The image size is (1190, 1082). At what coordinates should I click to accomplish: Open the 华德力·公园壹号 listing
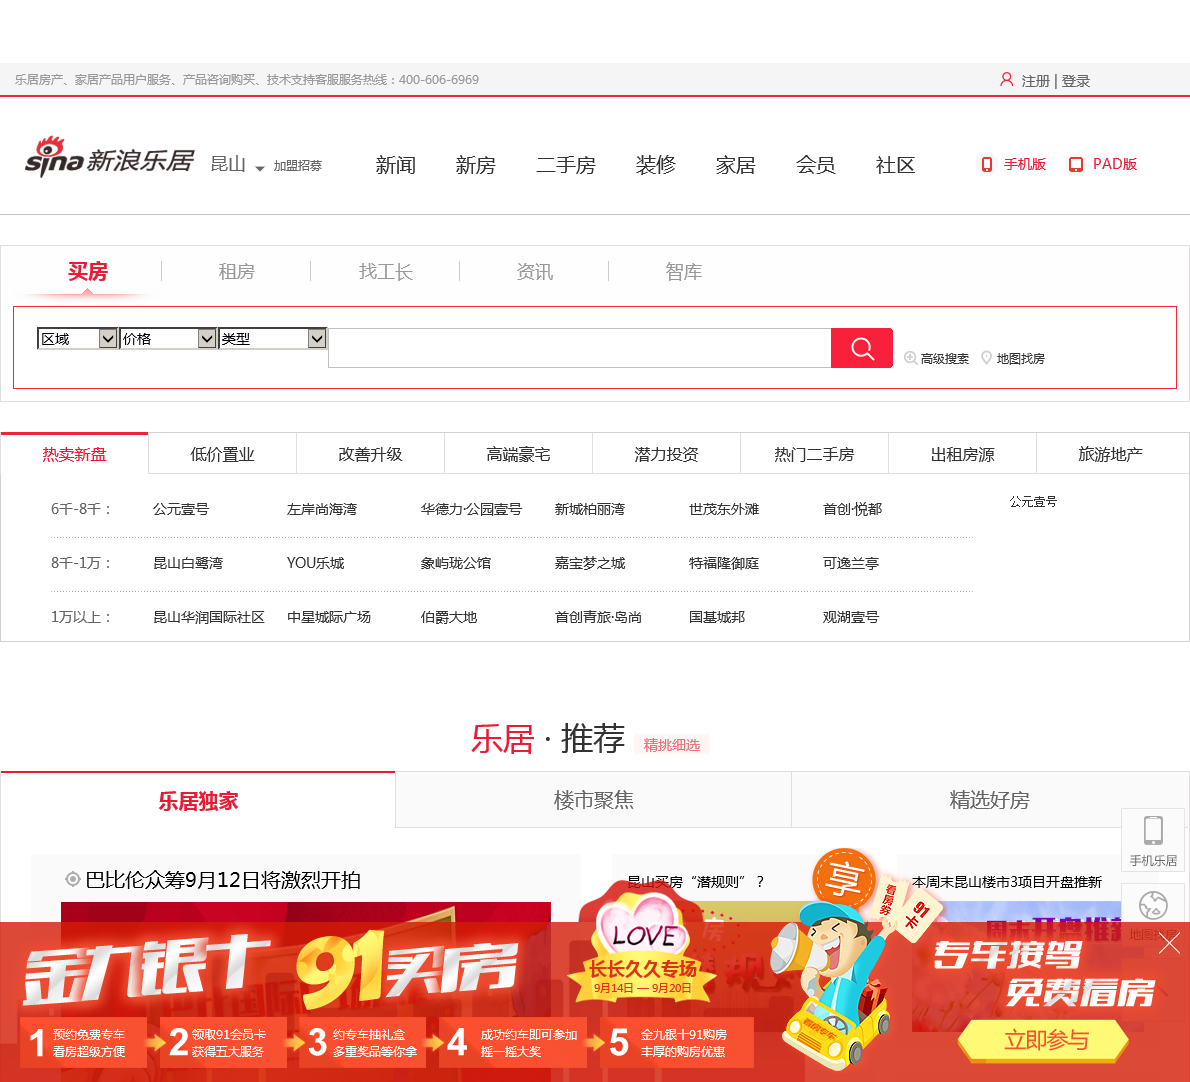pyautogui.click(x=471, y=509)
